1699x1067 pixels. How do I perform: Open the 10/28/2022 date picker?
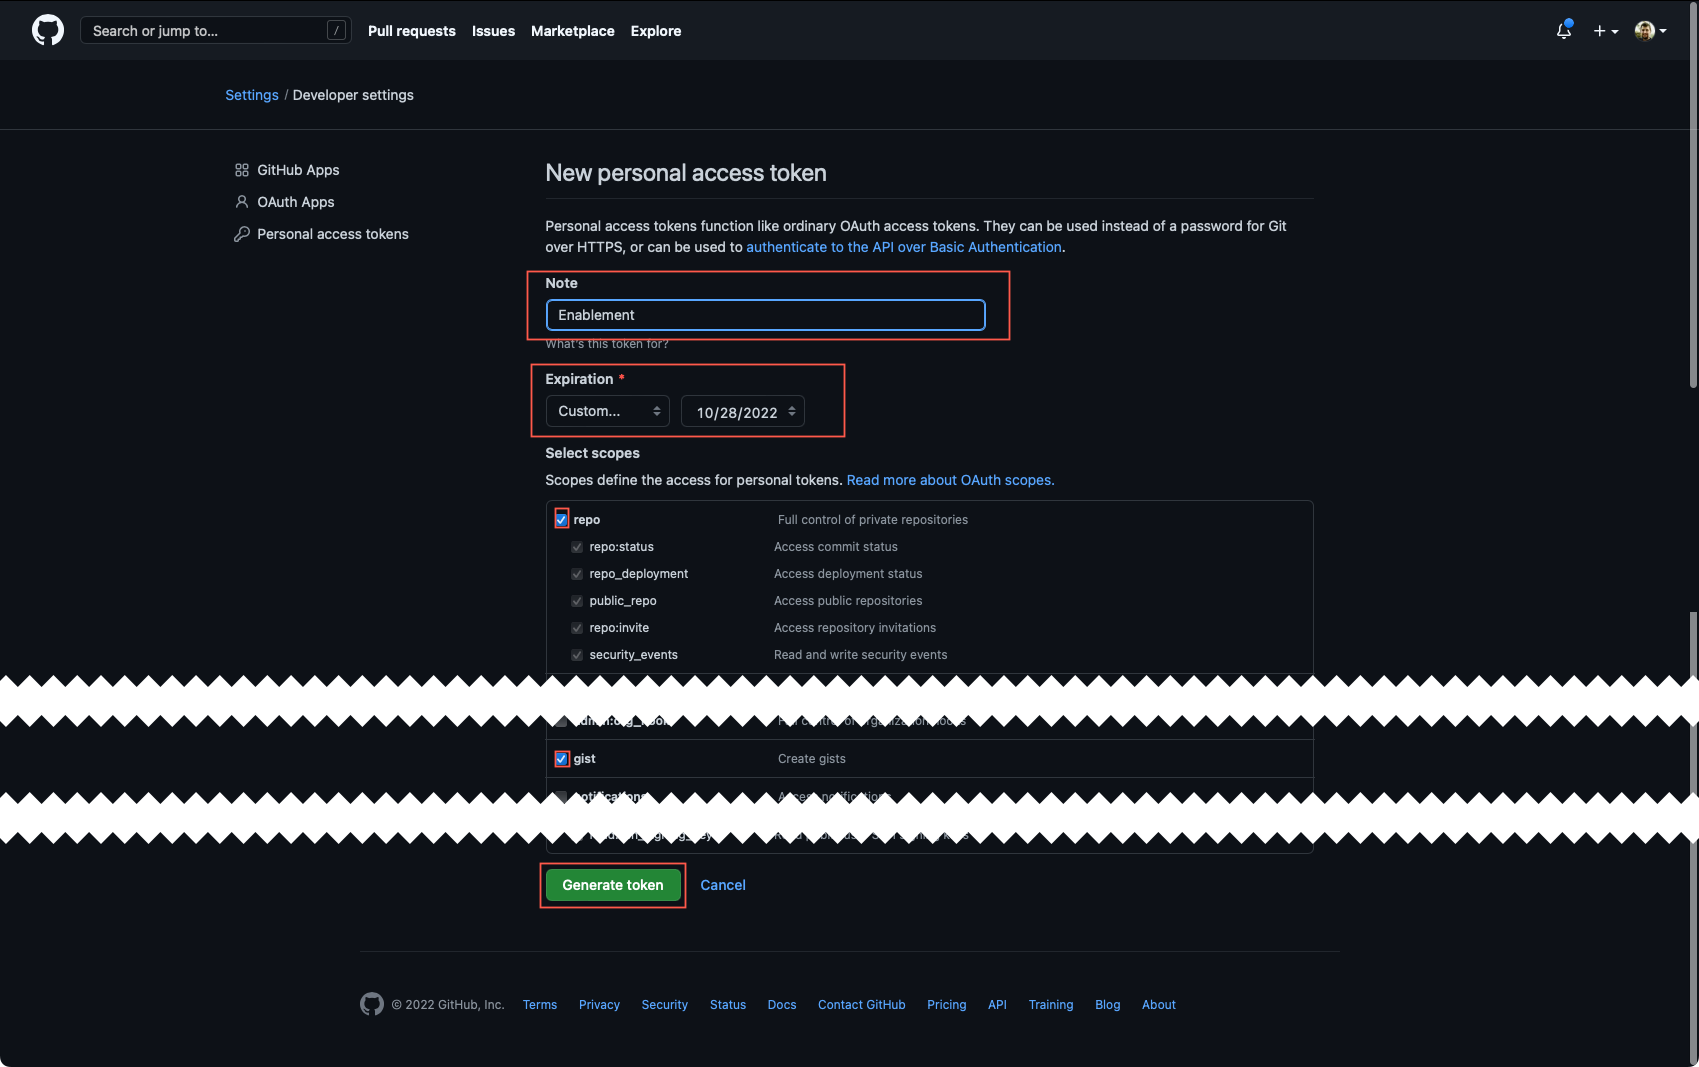coord(743,411)
